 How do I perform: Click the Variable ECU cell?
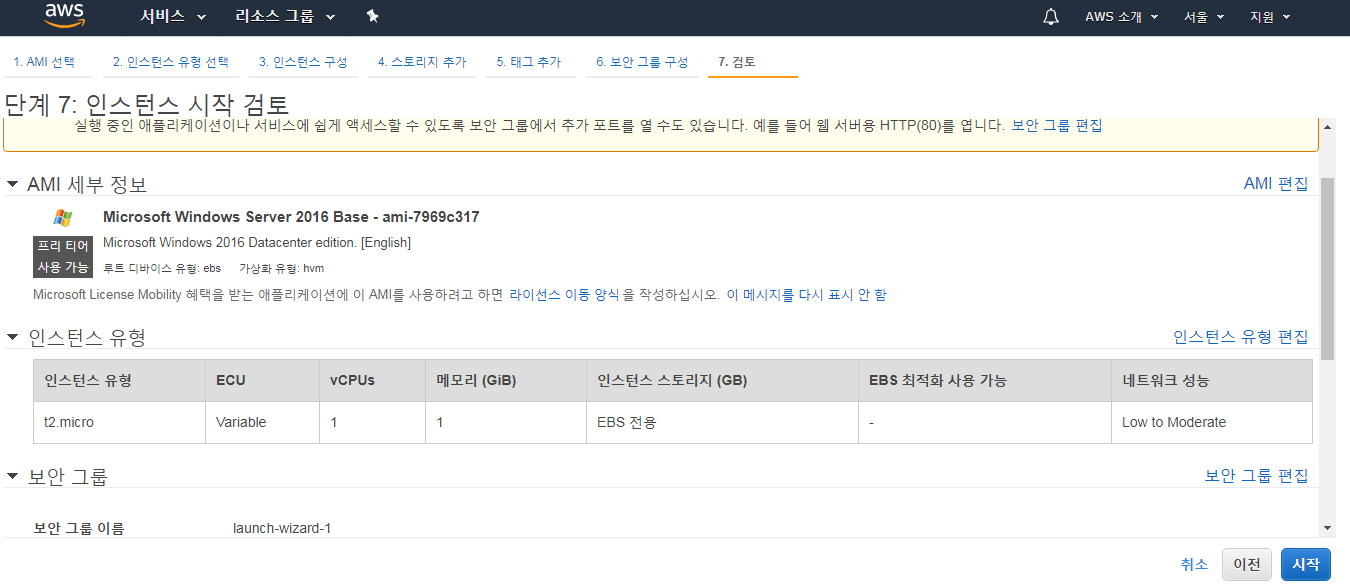pos(262,422)
